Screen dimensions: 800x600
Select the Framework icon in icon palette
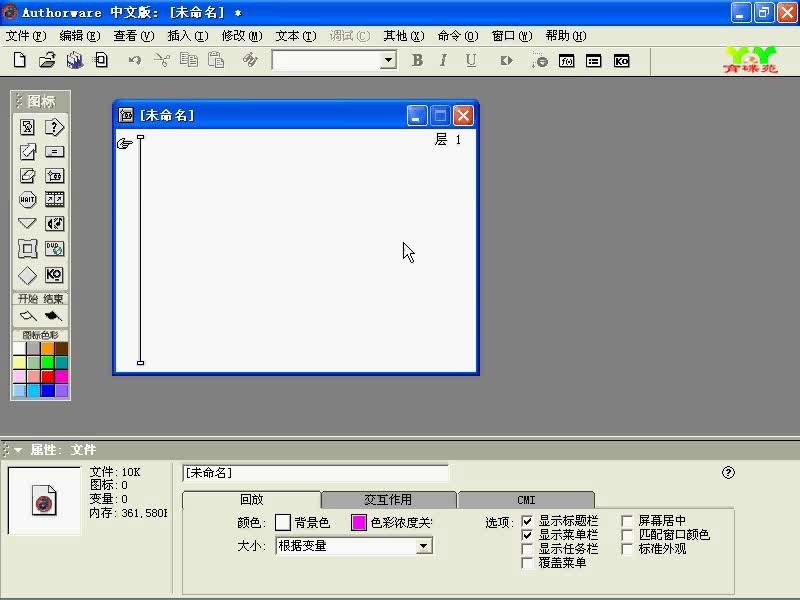point(28,249)
